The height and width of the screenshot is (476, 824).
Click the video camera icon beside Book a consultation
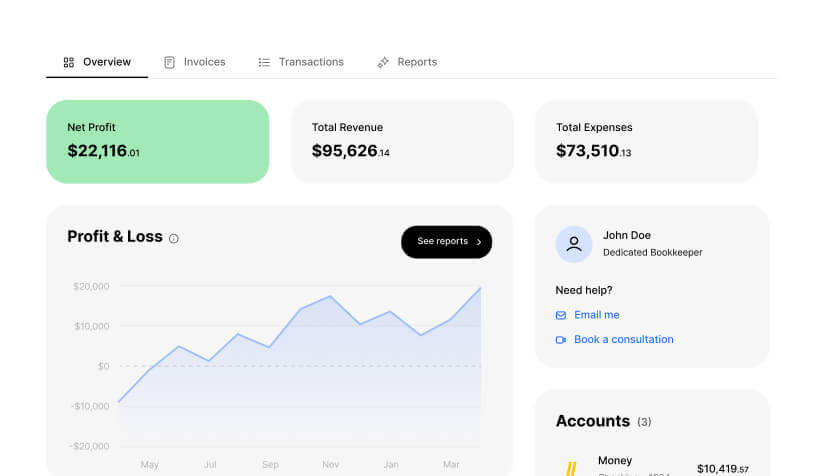coord(561,340)
